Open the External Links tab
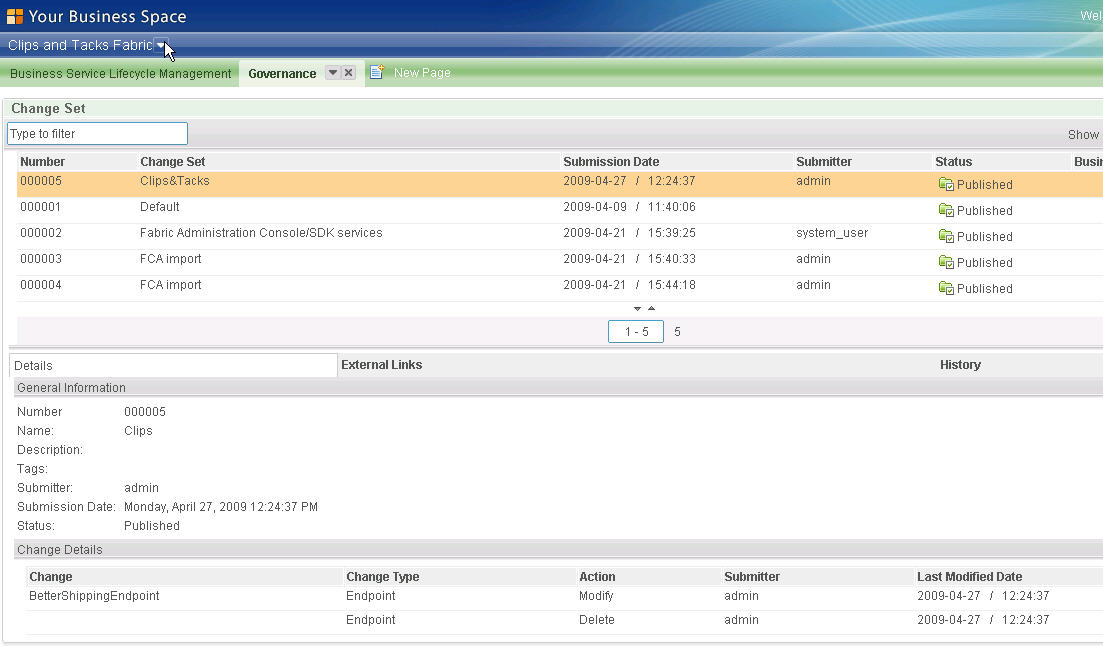The height and width of the screenshot is (647, 1103). click(x=381, y=365)
